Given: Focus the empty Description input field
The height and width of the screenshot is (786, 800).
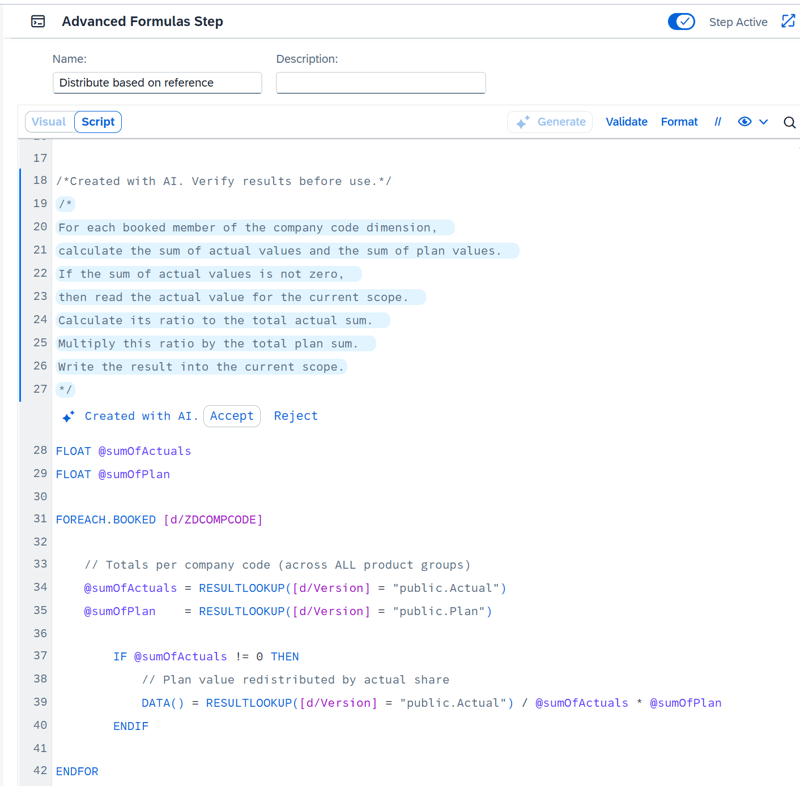Looking at the screenshot, I should click(x=381, y=83).
